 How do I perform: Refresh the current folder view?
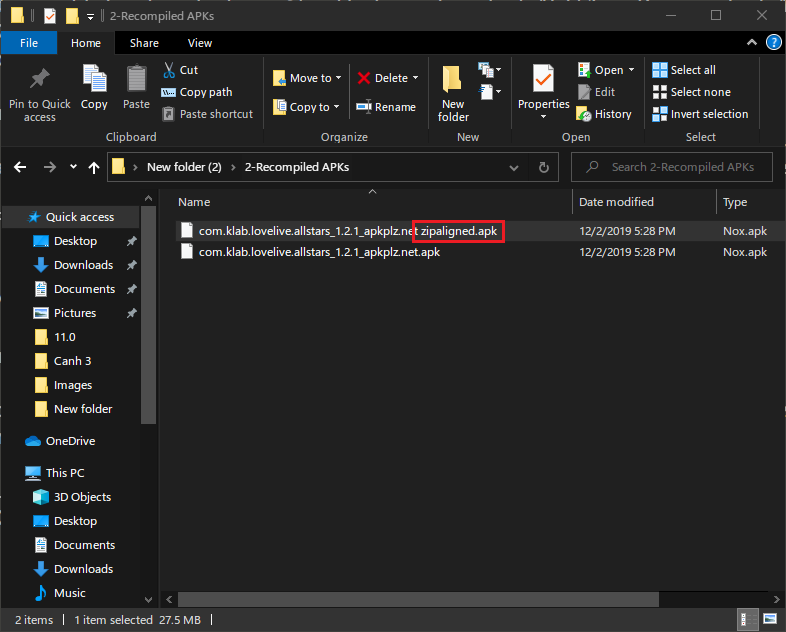pos(543,167)
